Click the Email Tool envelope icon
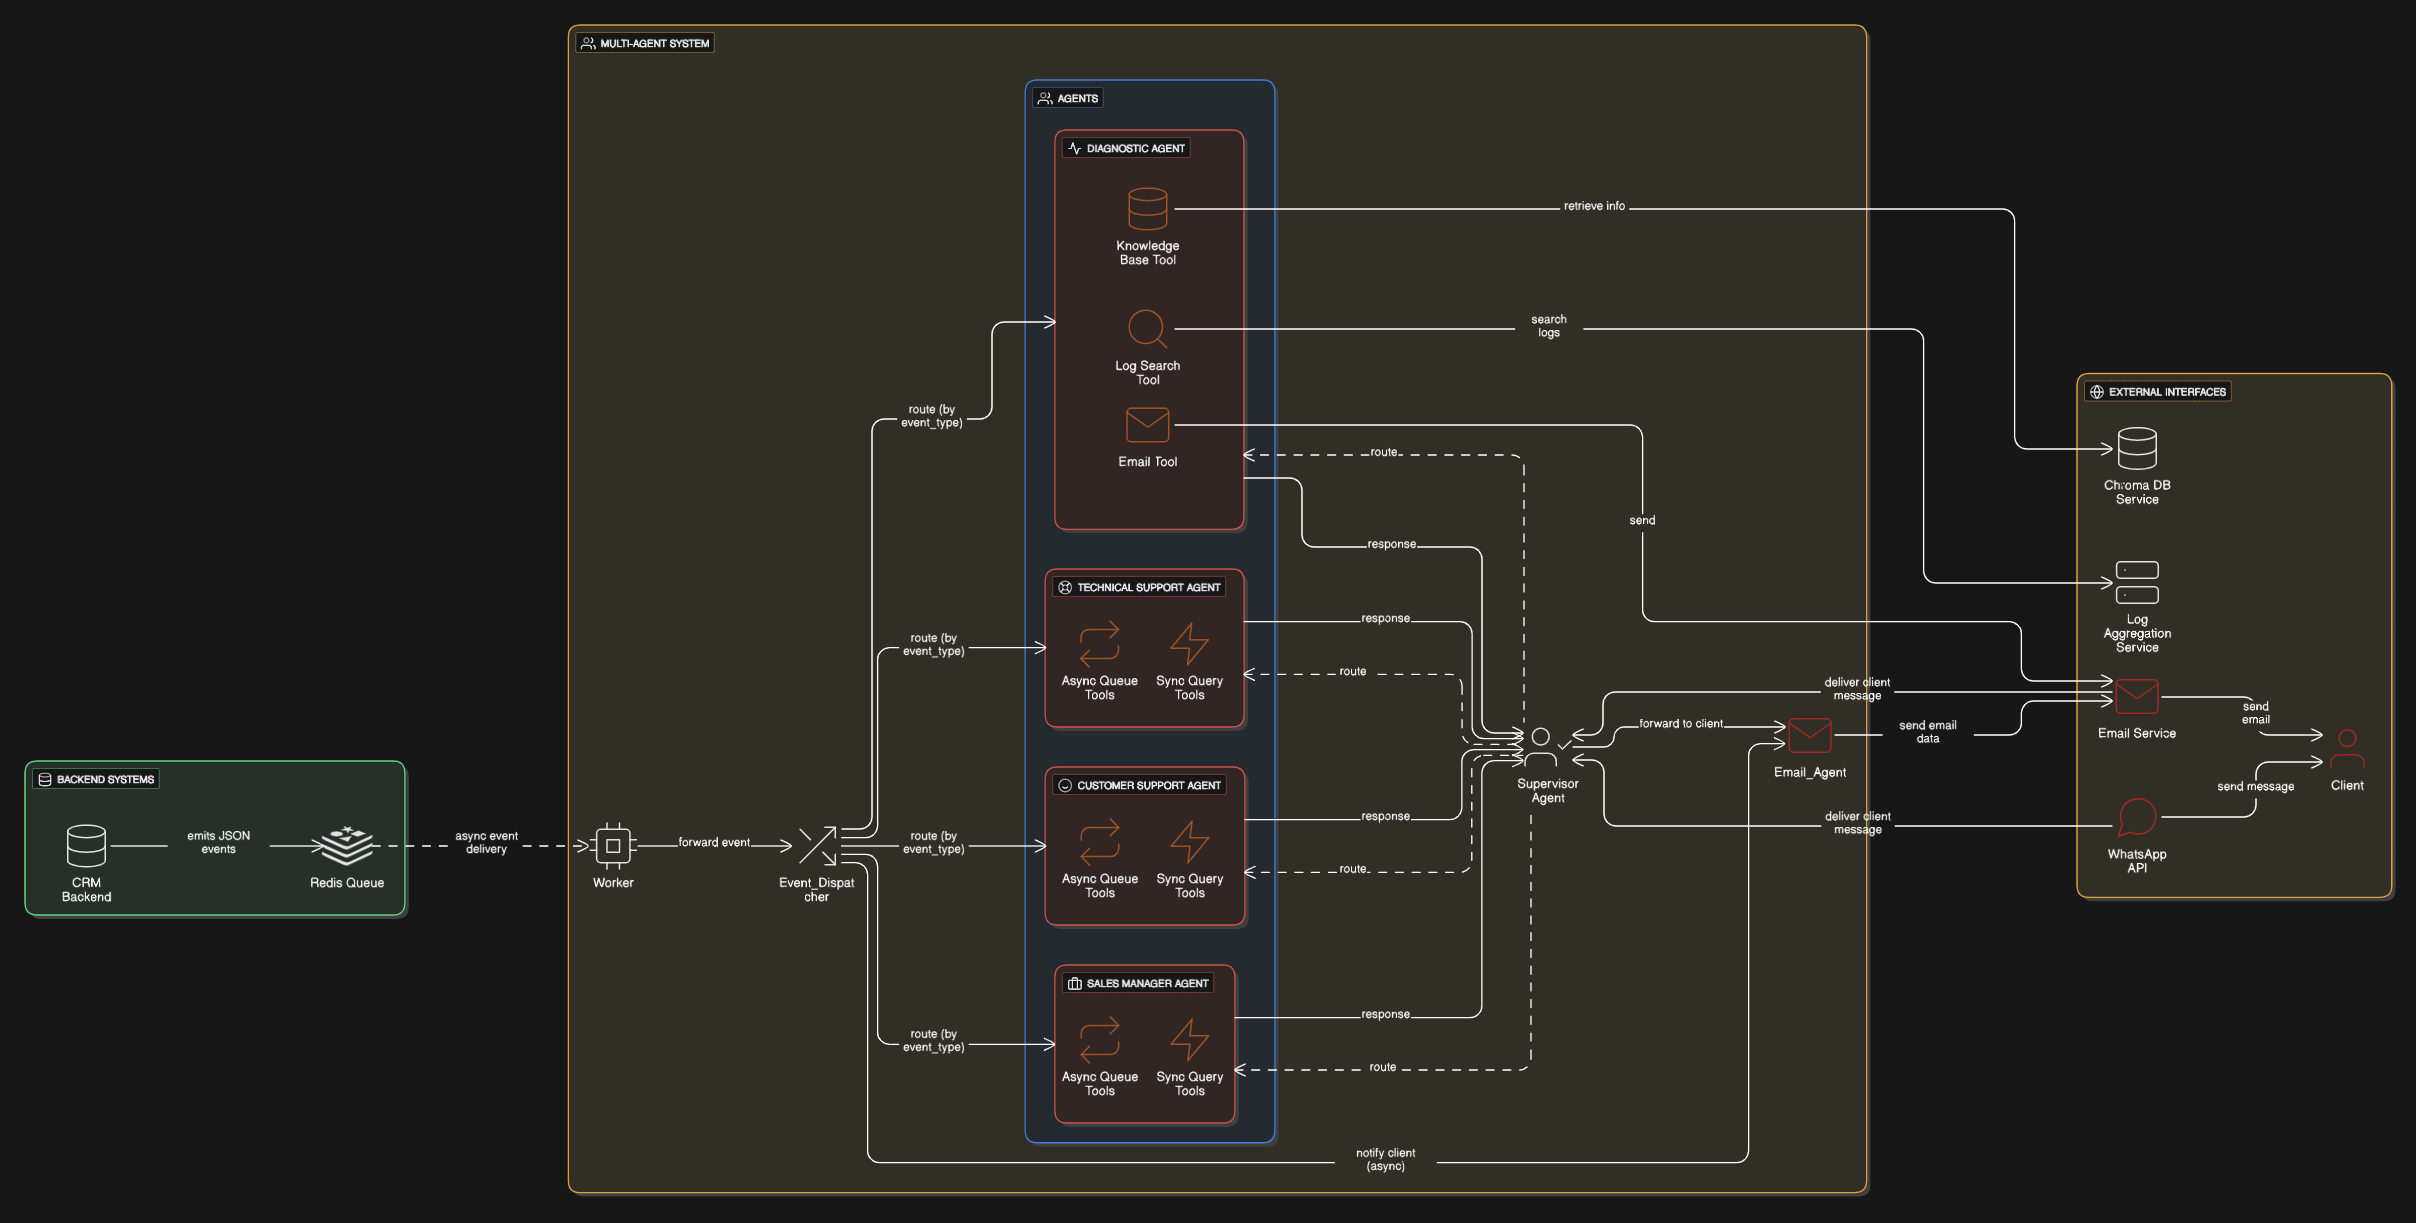This screenshot has width=2416, height=1223. pyautogui.click(x=1147, y=425)
